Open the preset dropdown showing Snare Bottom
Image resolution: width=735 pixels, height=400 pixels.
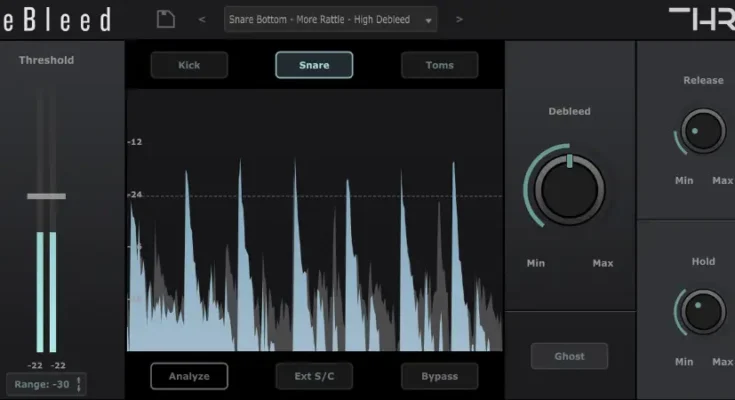point(320,19)
